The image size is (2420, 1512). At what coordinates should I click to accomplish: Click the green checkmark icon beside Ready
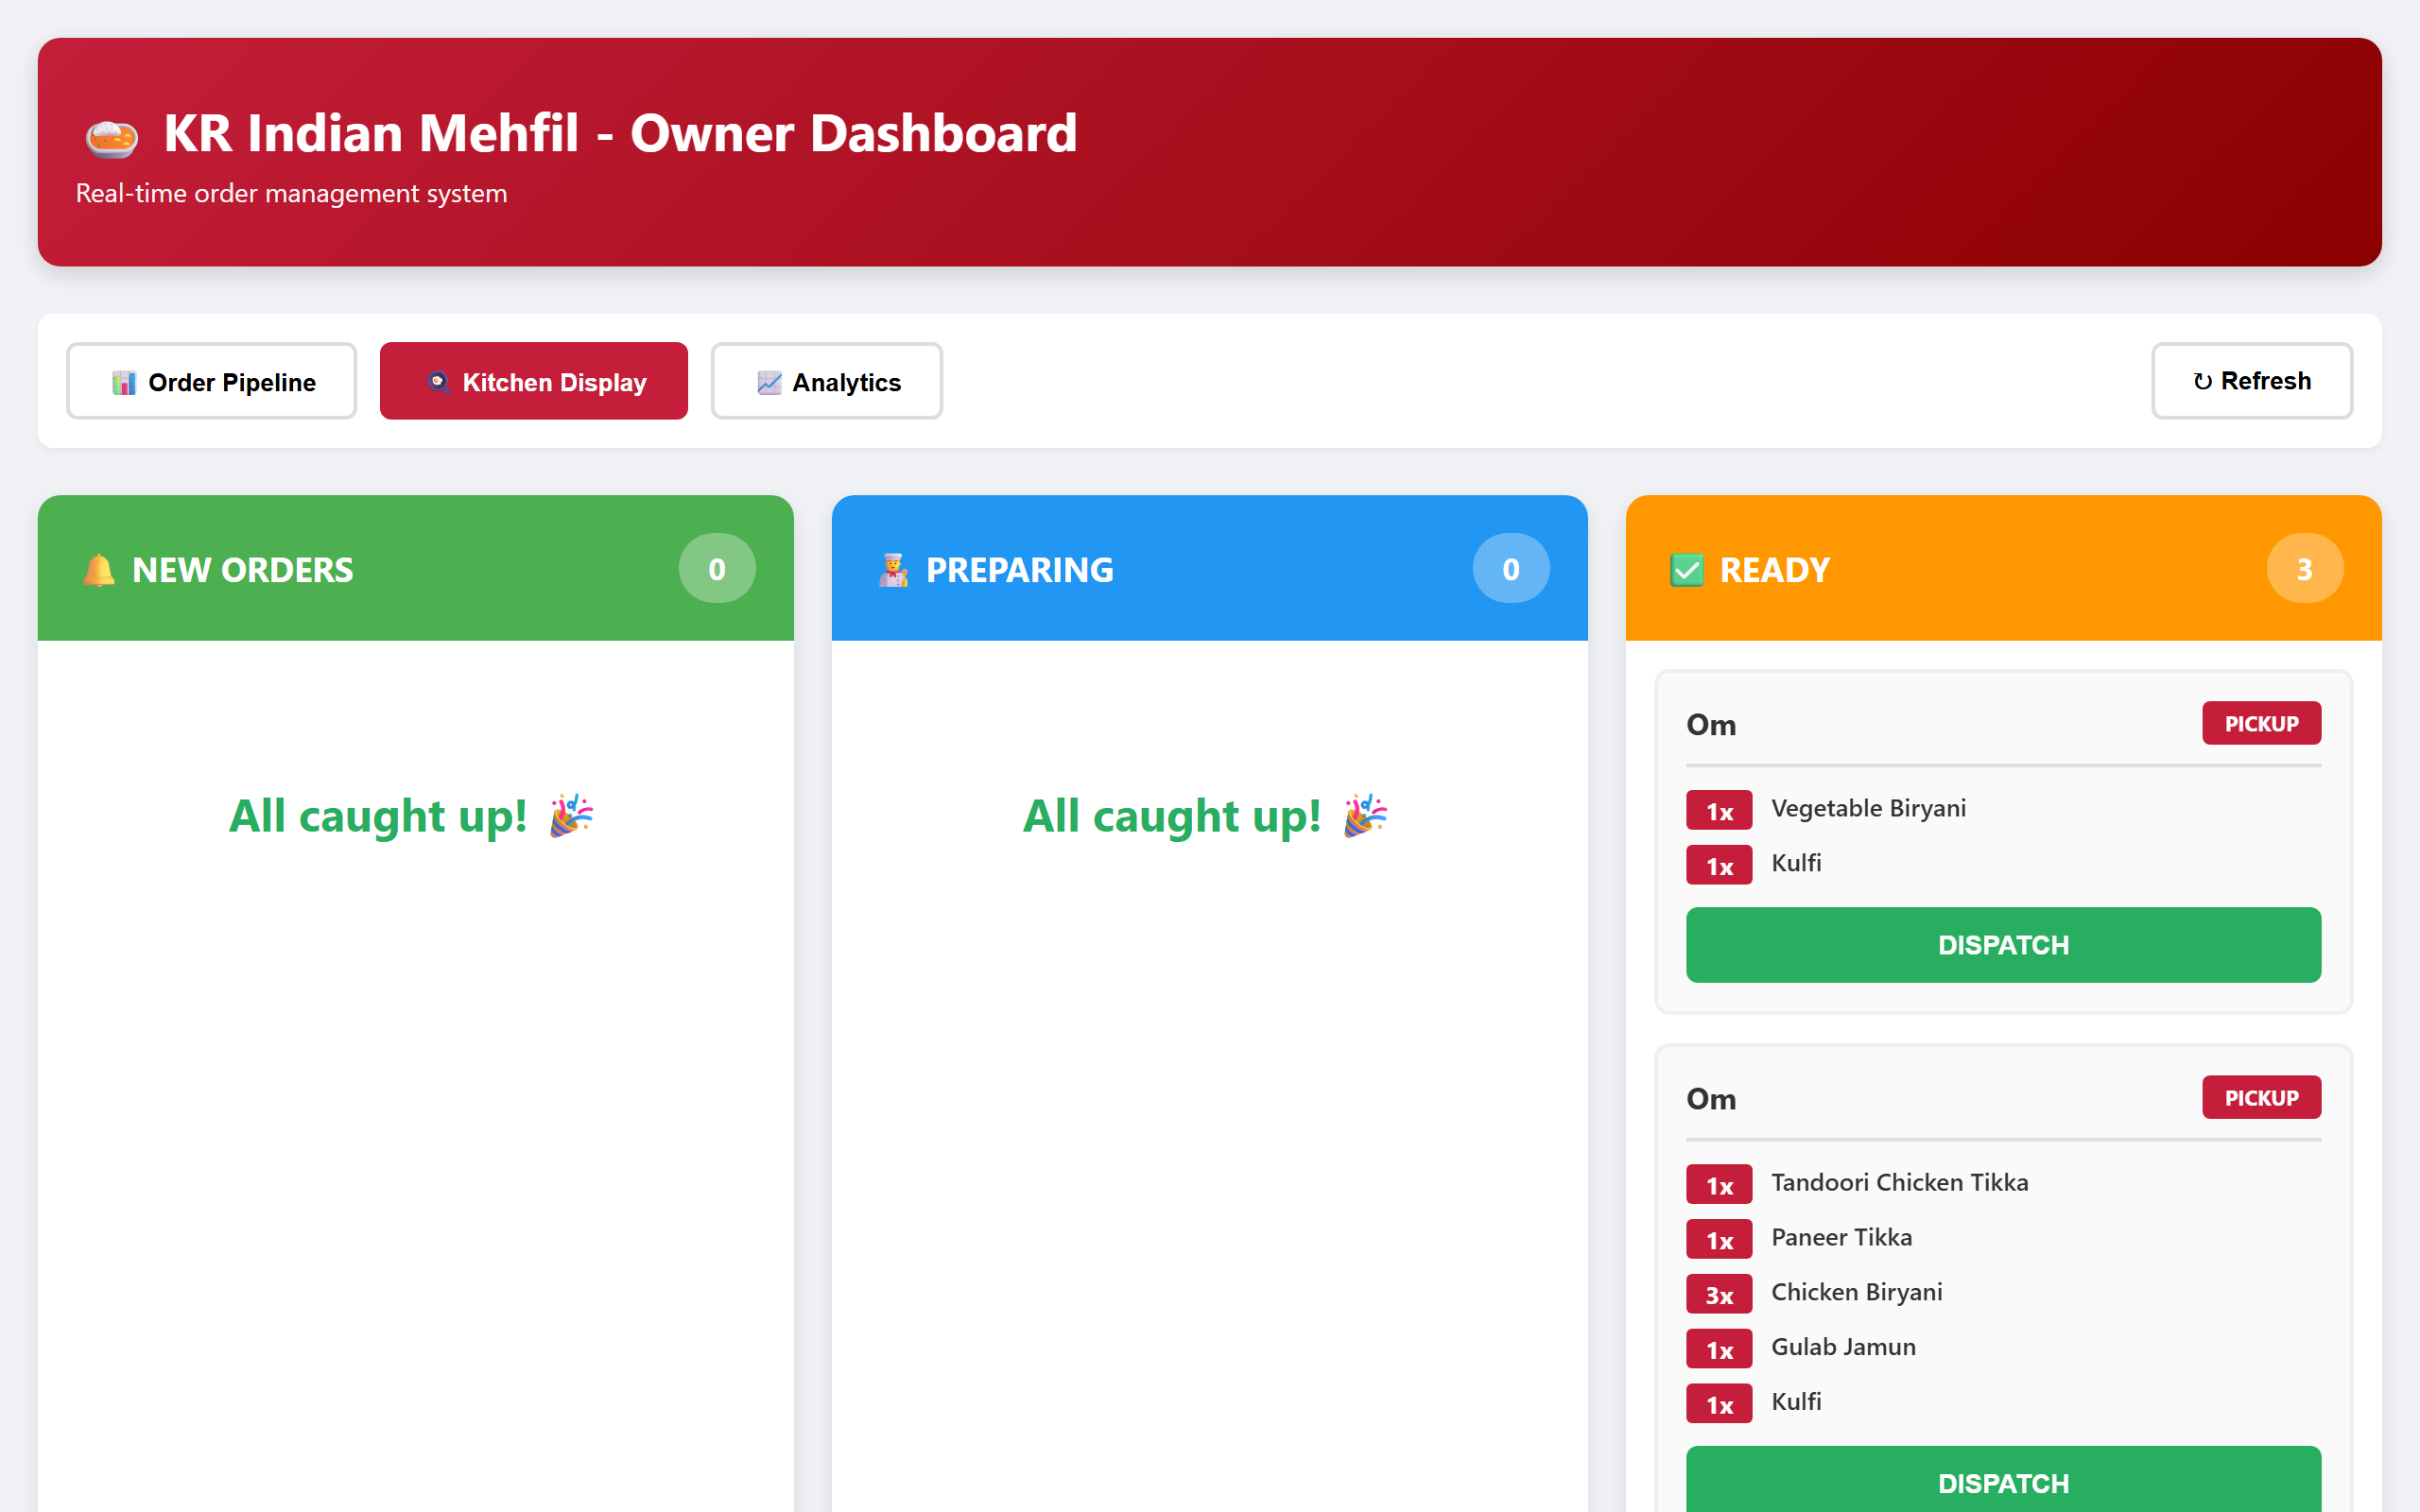point(1687,570)
